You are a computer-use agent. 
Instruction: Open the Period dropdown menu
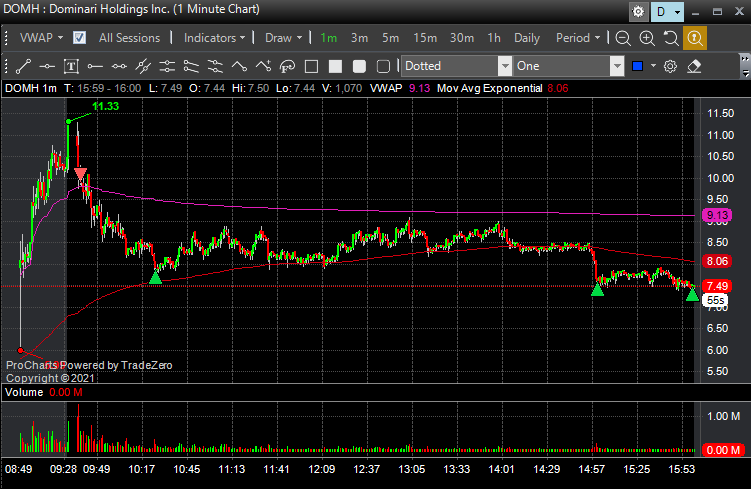[578, 38]
